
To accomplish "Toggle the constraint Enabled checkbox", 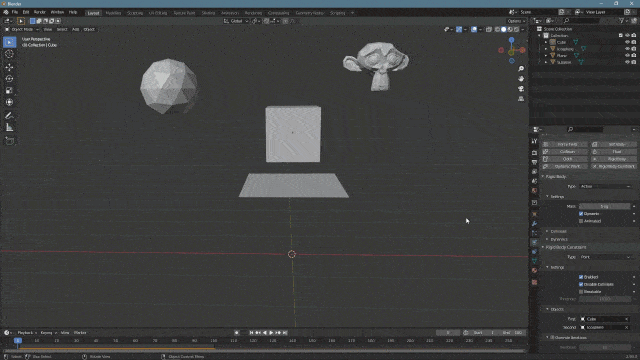I will click(581, 277).
